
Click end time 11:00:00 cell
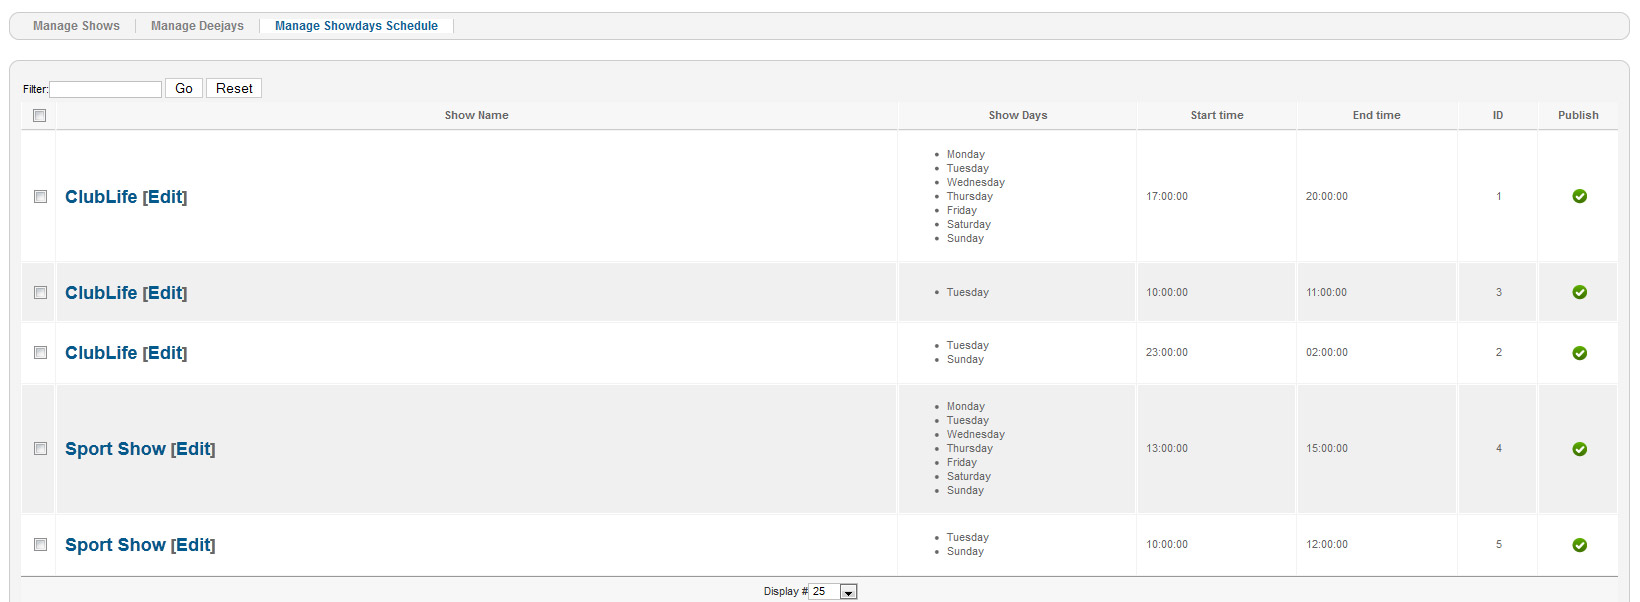tap(1327, 293)
